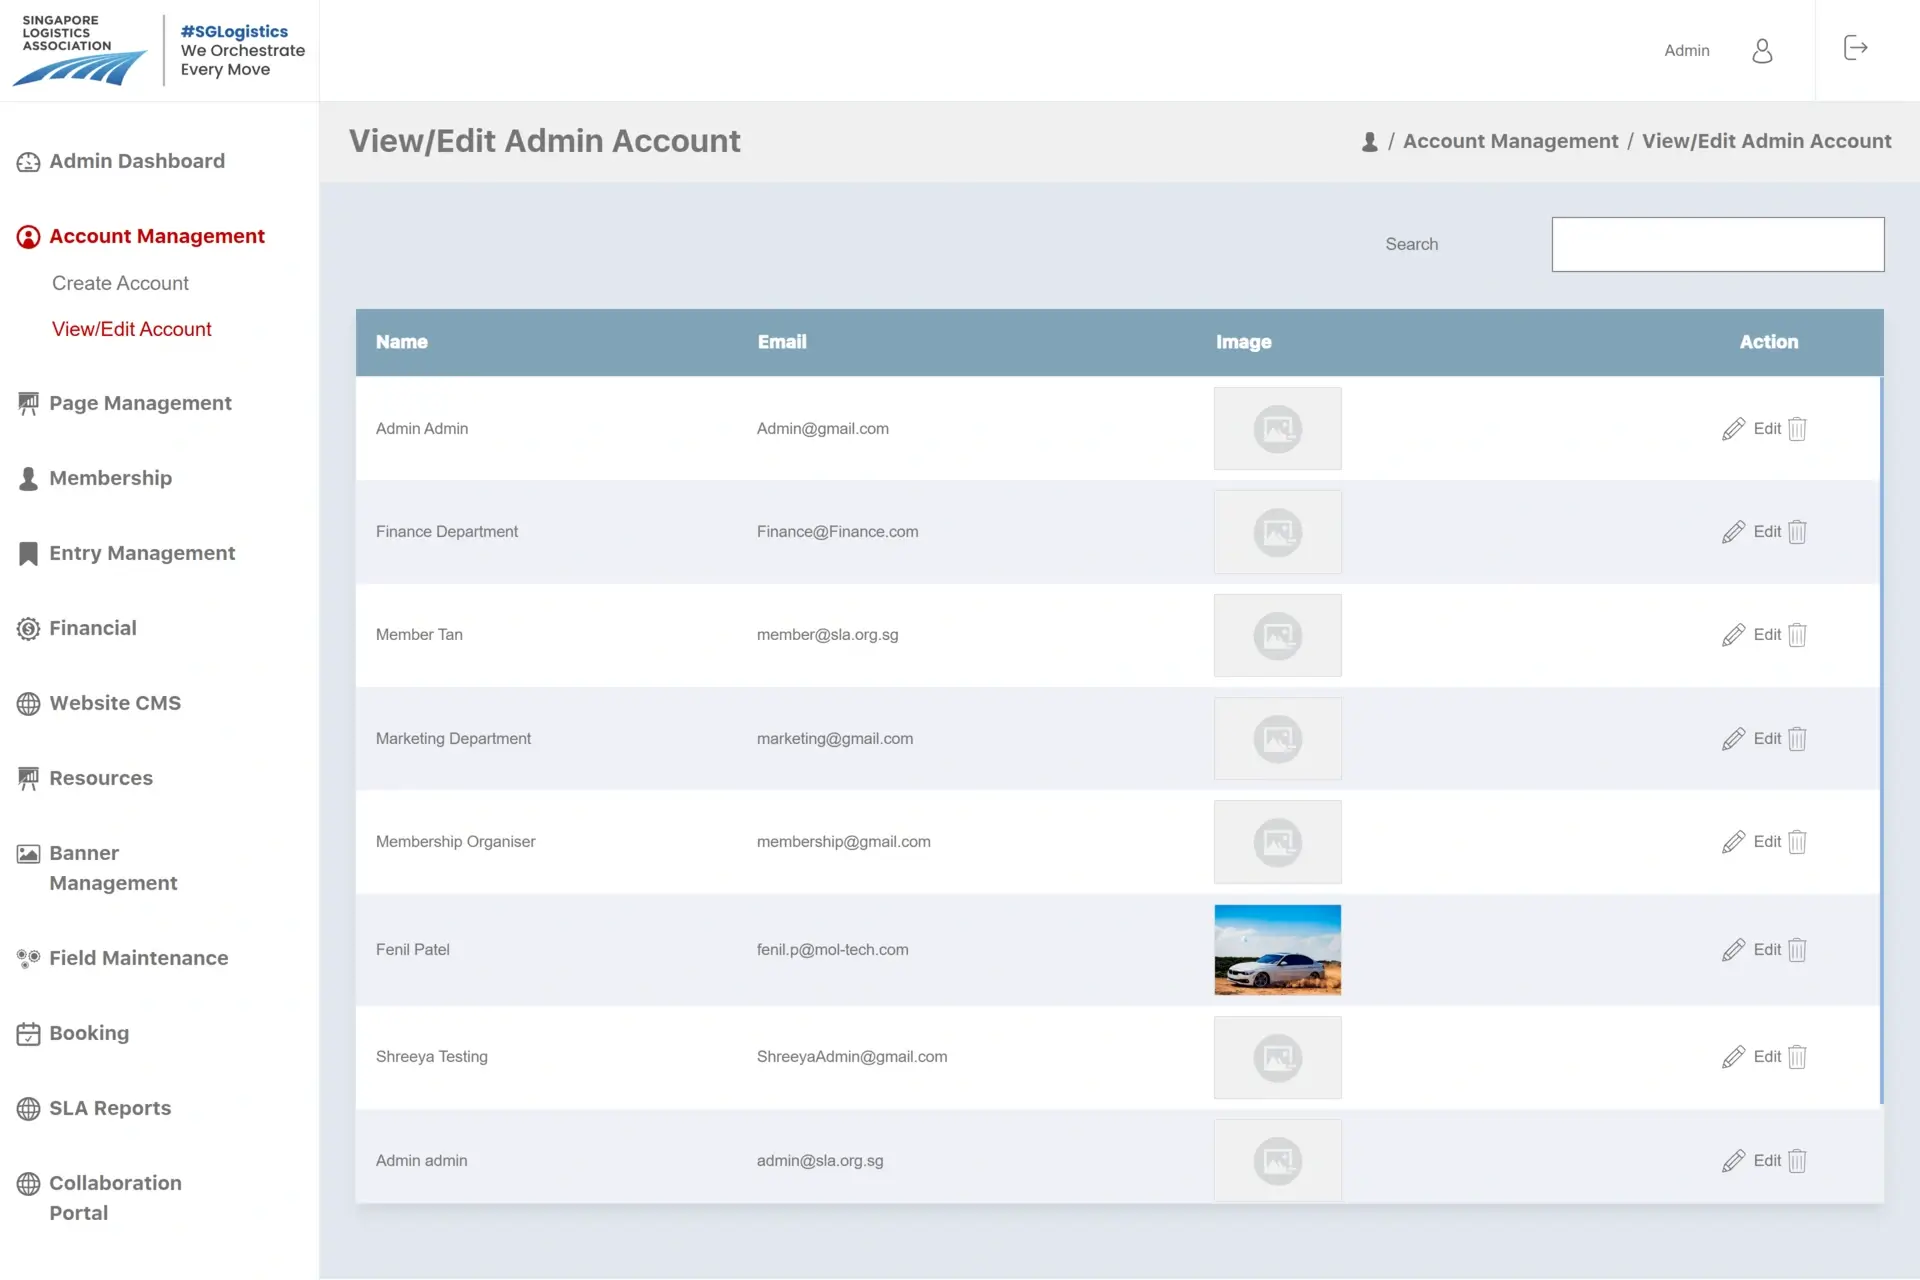Click the Field Maintenance sidebar icon

(28, 958)
